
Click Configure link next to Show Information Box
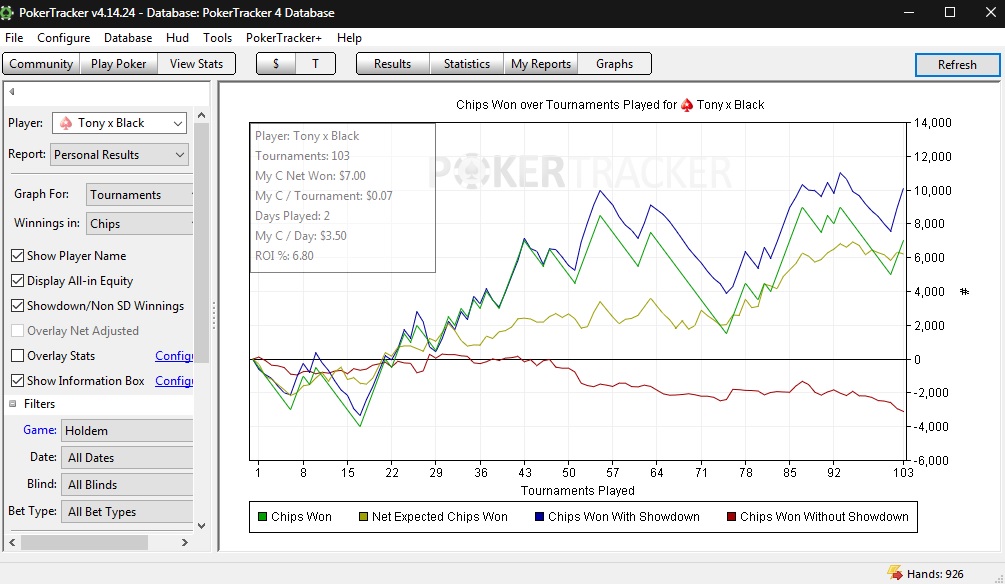(x=174, y=381)
